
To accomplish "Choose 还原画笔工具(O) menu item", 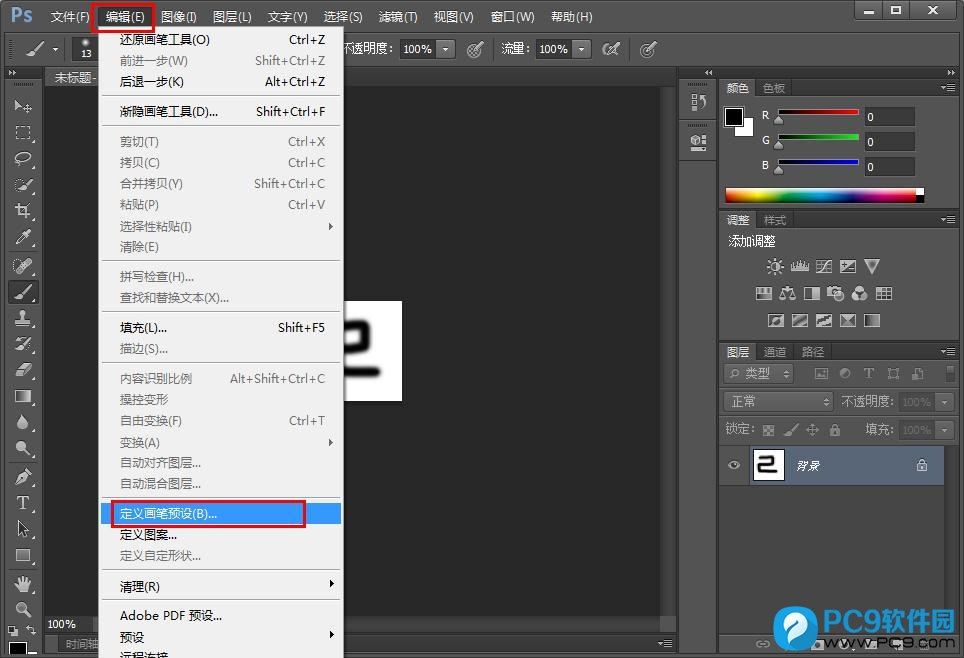I will [x=221, y=39].
